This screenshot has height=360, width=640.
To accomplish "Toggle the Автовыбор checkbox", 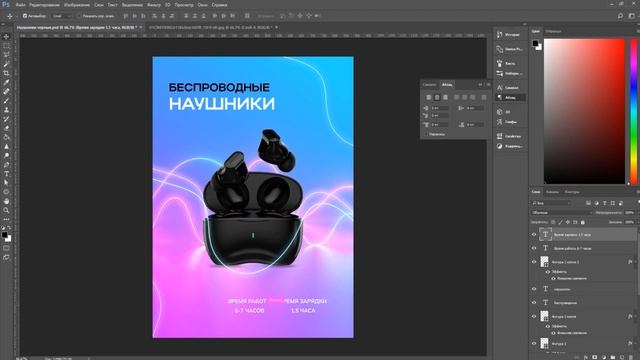I will 25,16.
